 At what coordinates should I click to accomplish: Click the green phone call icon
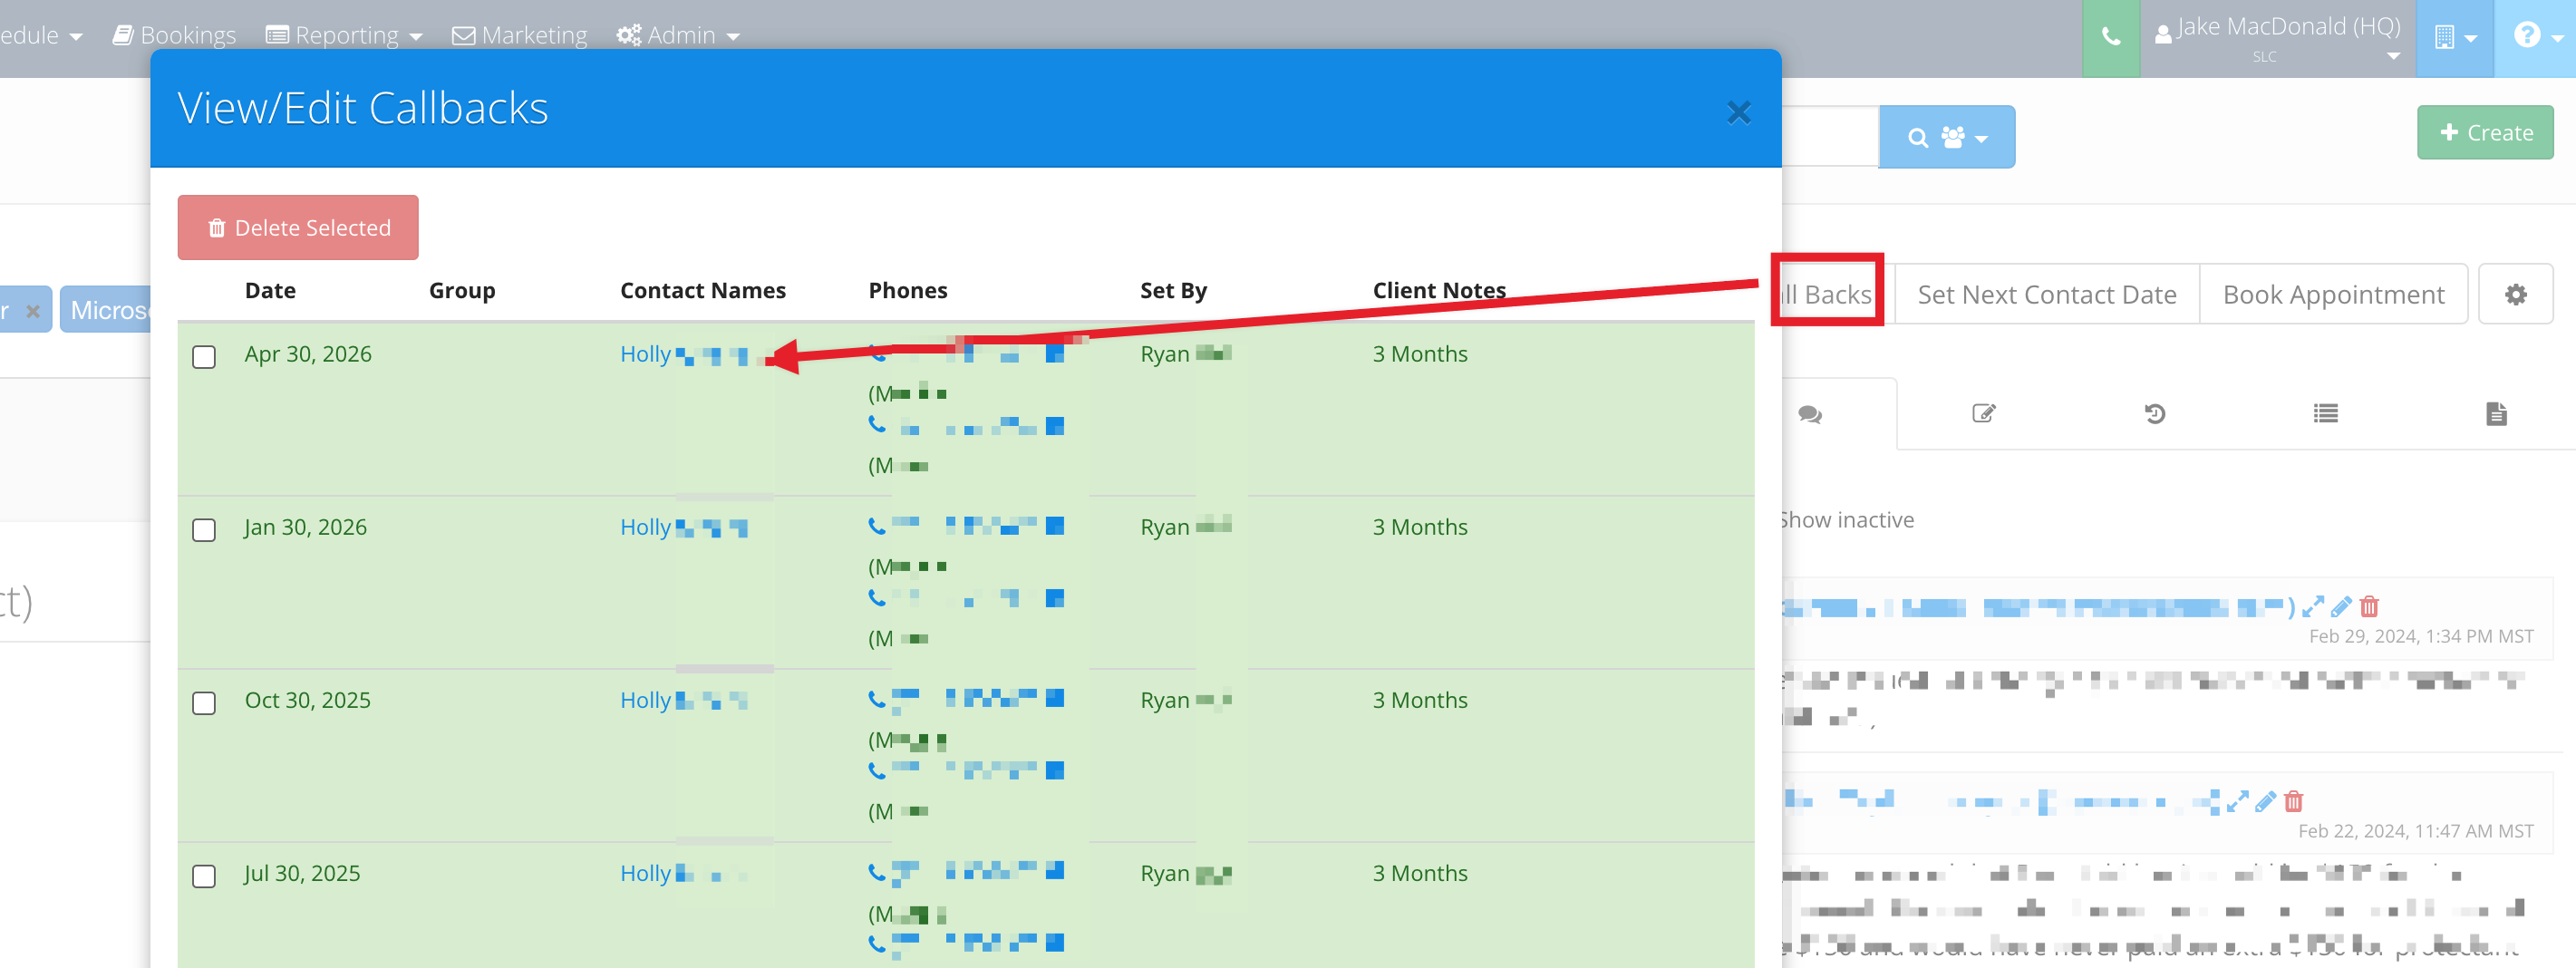pyautogui.click(x=2110, y=37)
